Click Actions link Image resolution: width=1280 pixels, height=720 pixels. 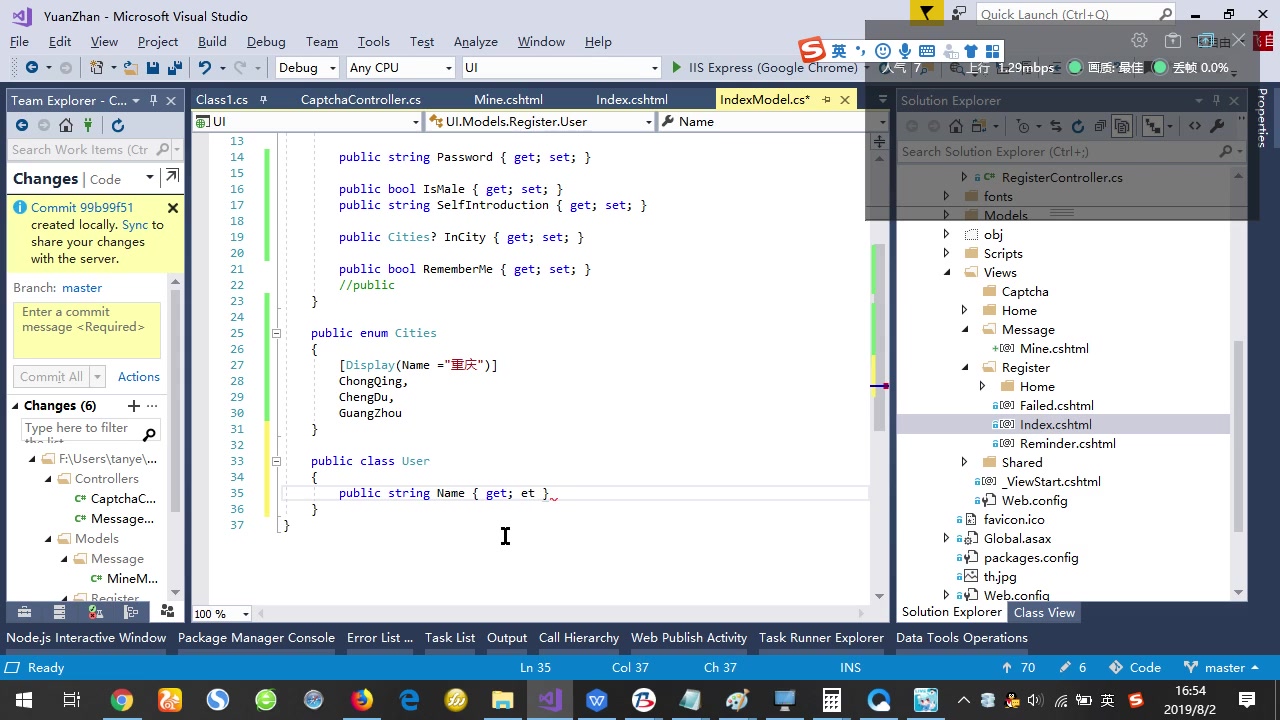click(x=139, y=376)
